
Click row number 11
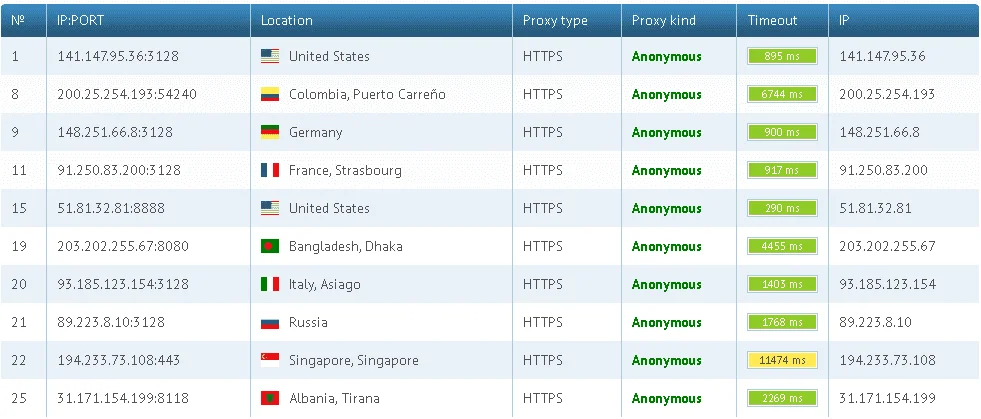click(x=19, y=170)
